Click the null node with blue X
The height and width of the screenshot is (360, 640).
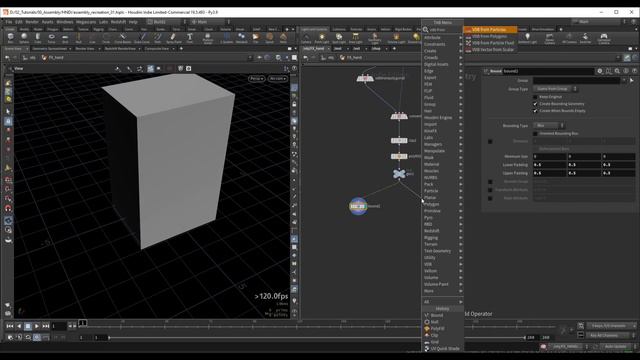tap(399, 174)
